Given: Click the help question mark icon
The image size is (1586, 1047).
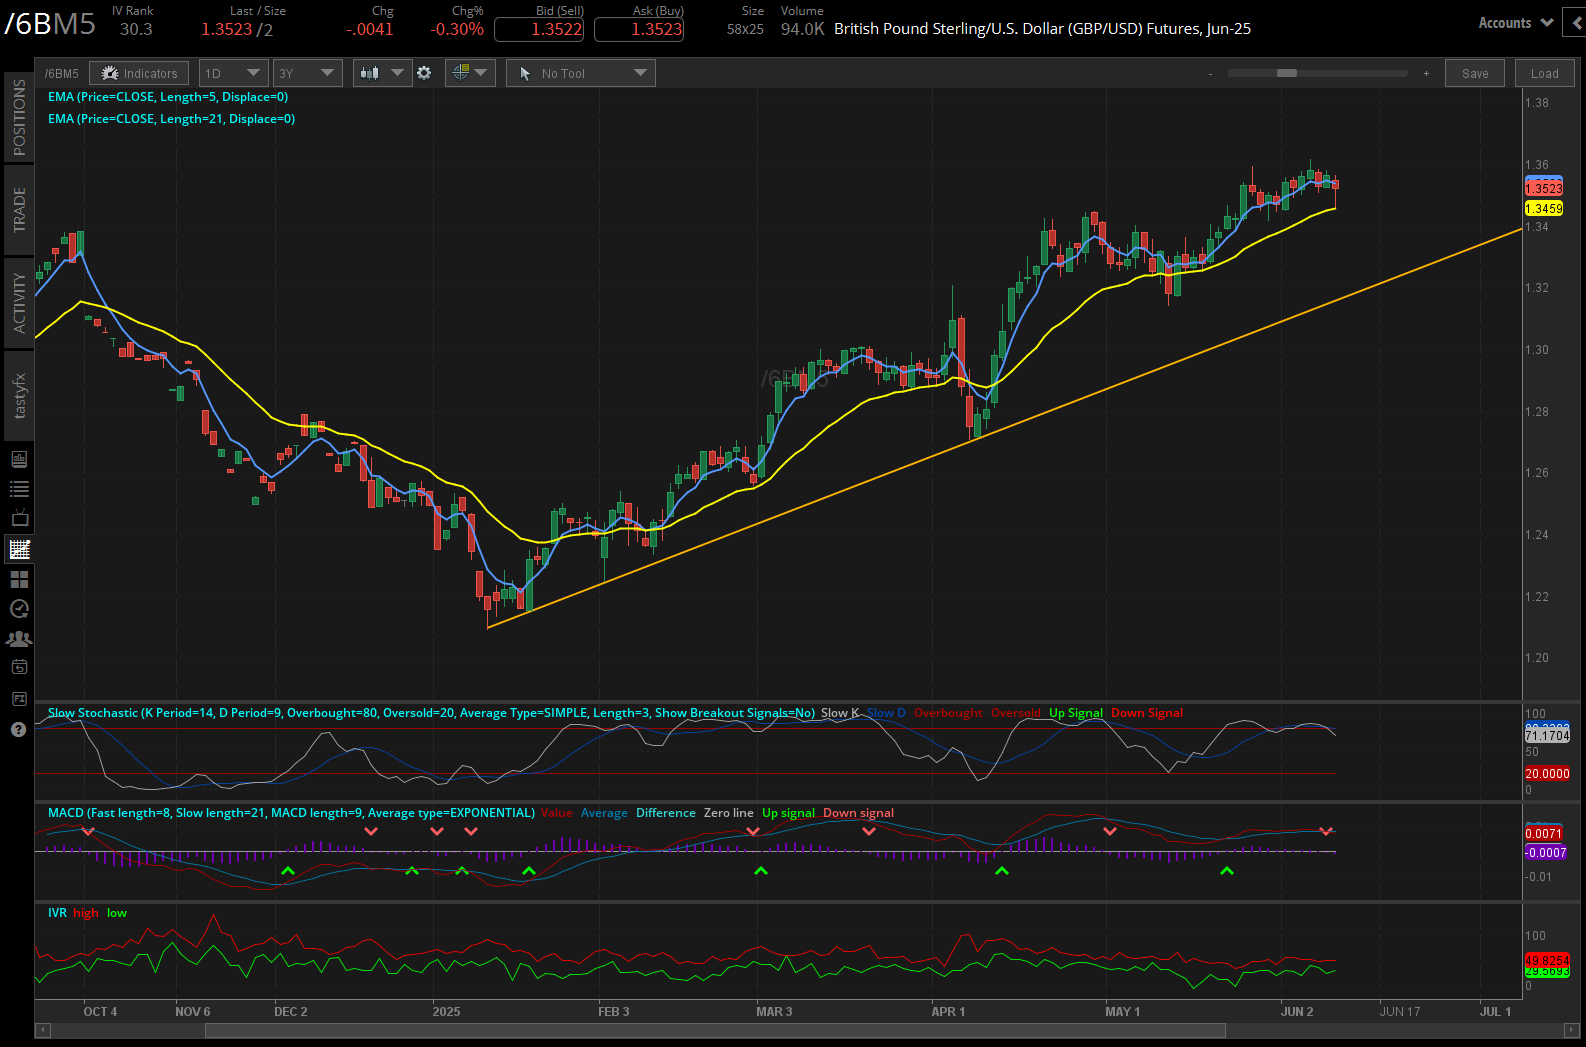Looking at the screenshot, I should click(x=19, y=729).
